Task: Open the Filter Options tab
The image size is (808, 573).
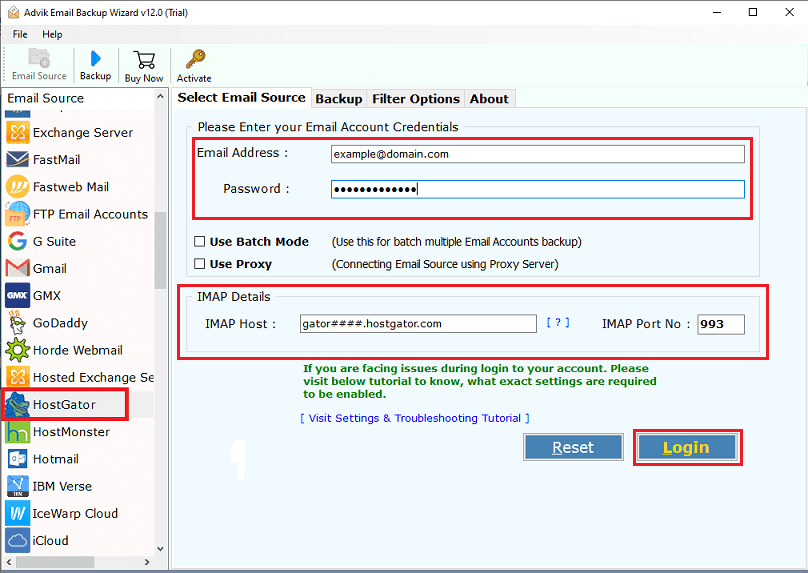Action: [x=416, y=98]
